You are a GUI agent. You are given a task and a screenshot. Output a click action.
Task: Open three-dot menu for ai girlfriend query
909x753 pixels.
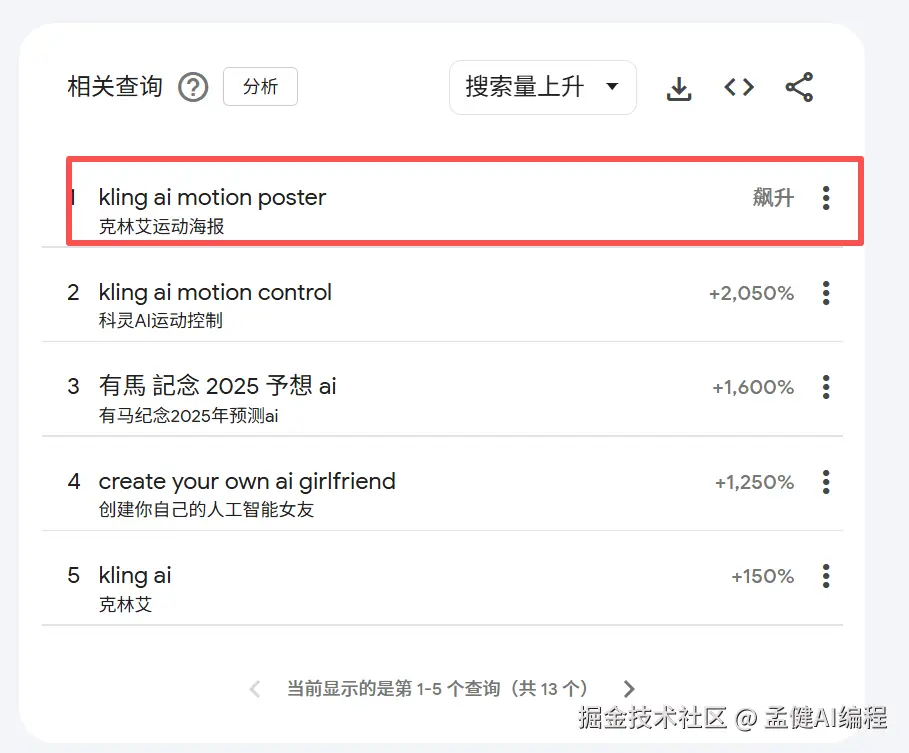click(x=826, y=482)
